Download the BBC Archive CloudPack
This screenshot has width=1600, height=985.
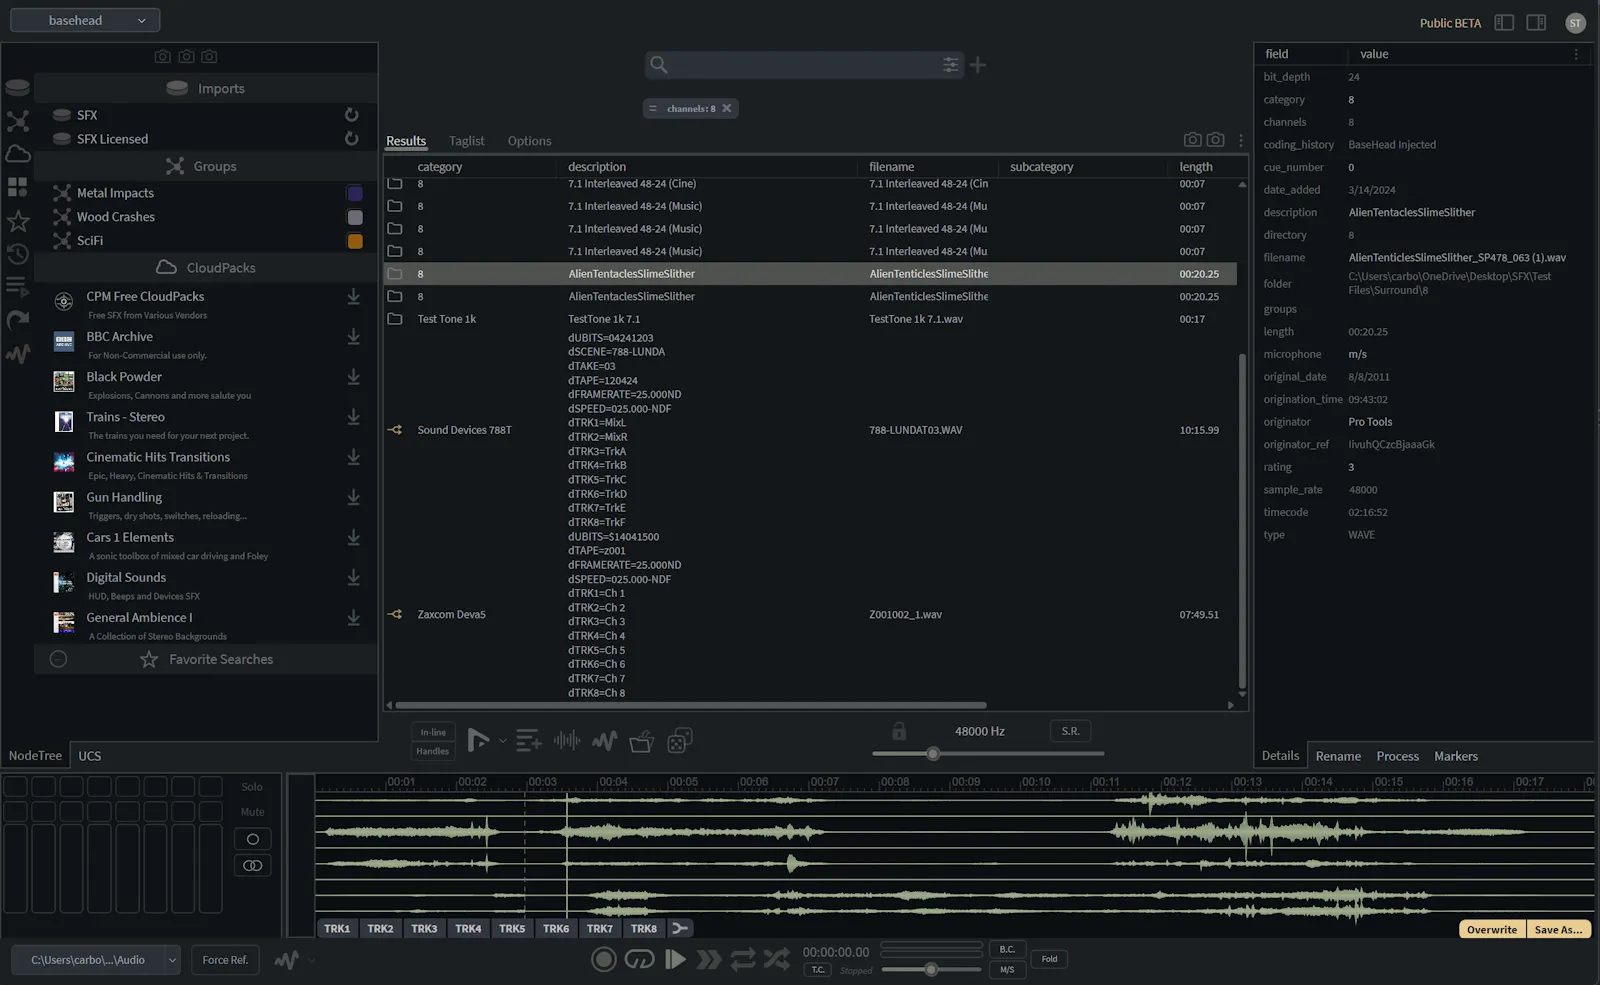[353, 337]
